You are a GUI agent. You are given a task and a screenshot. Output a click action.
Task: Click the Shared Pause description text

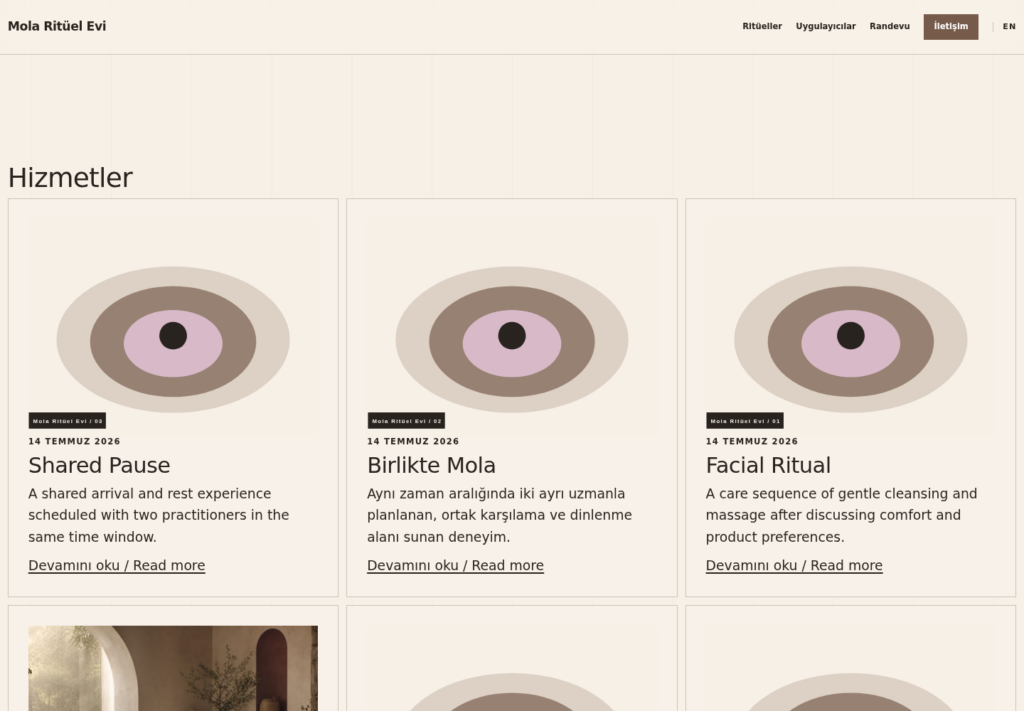[159, 515]
